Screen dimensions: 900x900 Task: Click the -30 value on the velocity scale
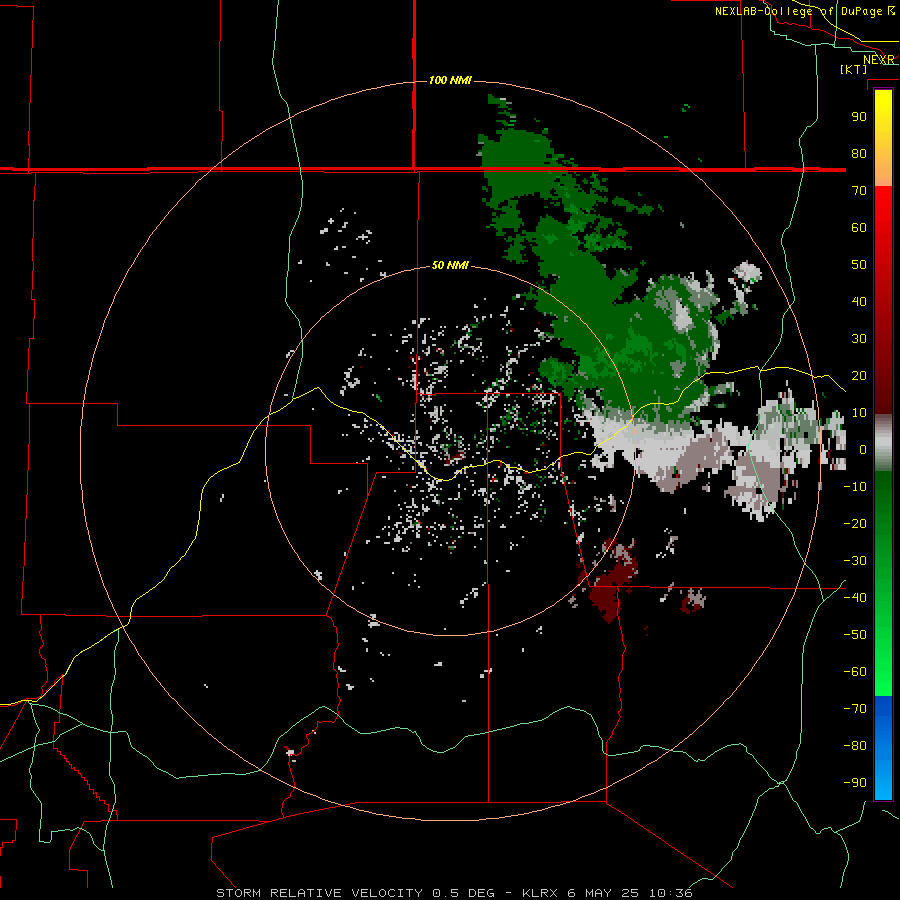(855, 561)
